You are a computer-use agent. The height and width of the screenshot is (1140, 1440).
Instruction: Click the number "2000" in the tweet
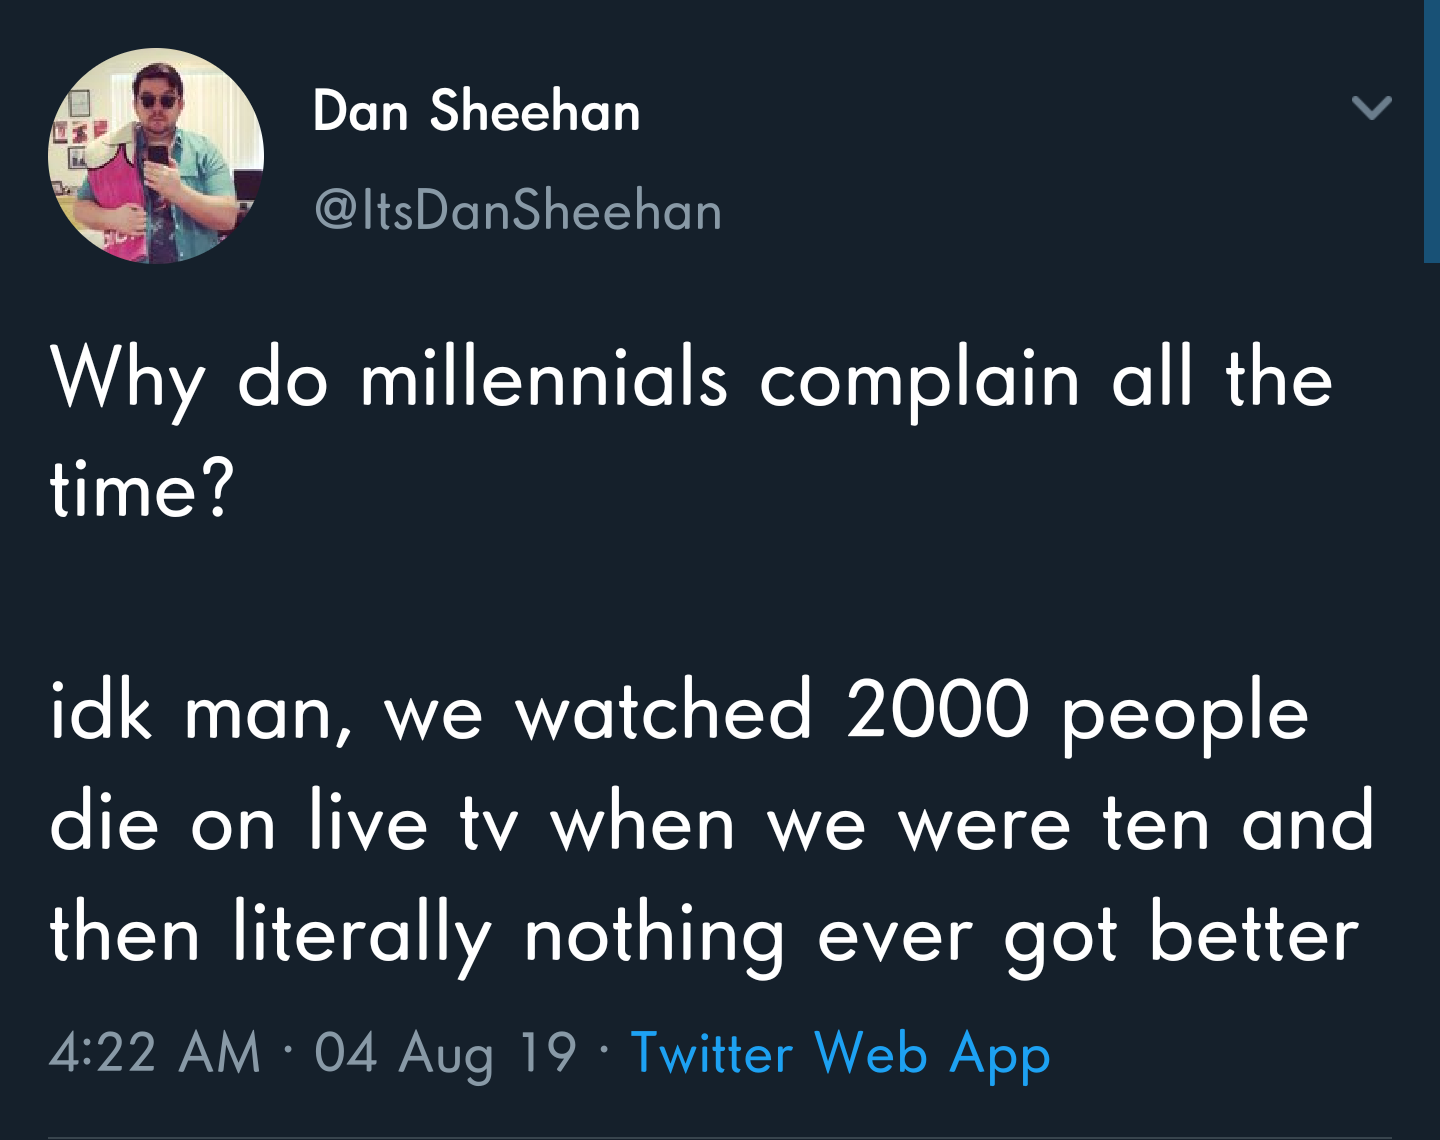click(x=937, y=712)
